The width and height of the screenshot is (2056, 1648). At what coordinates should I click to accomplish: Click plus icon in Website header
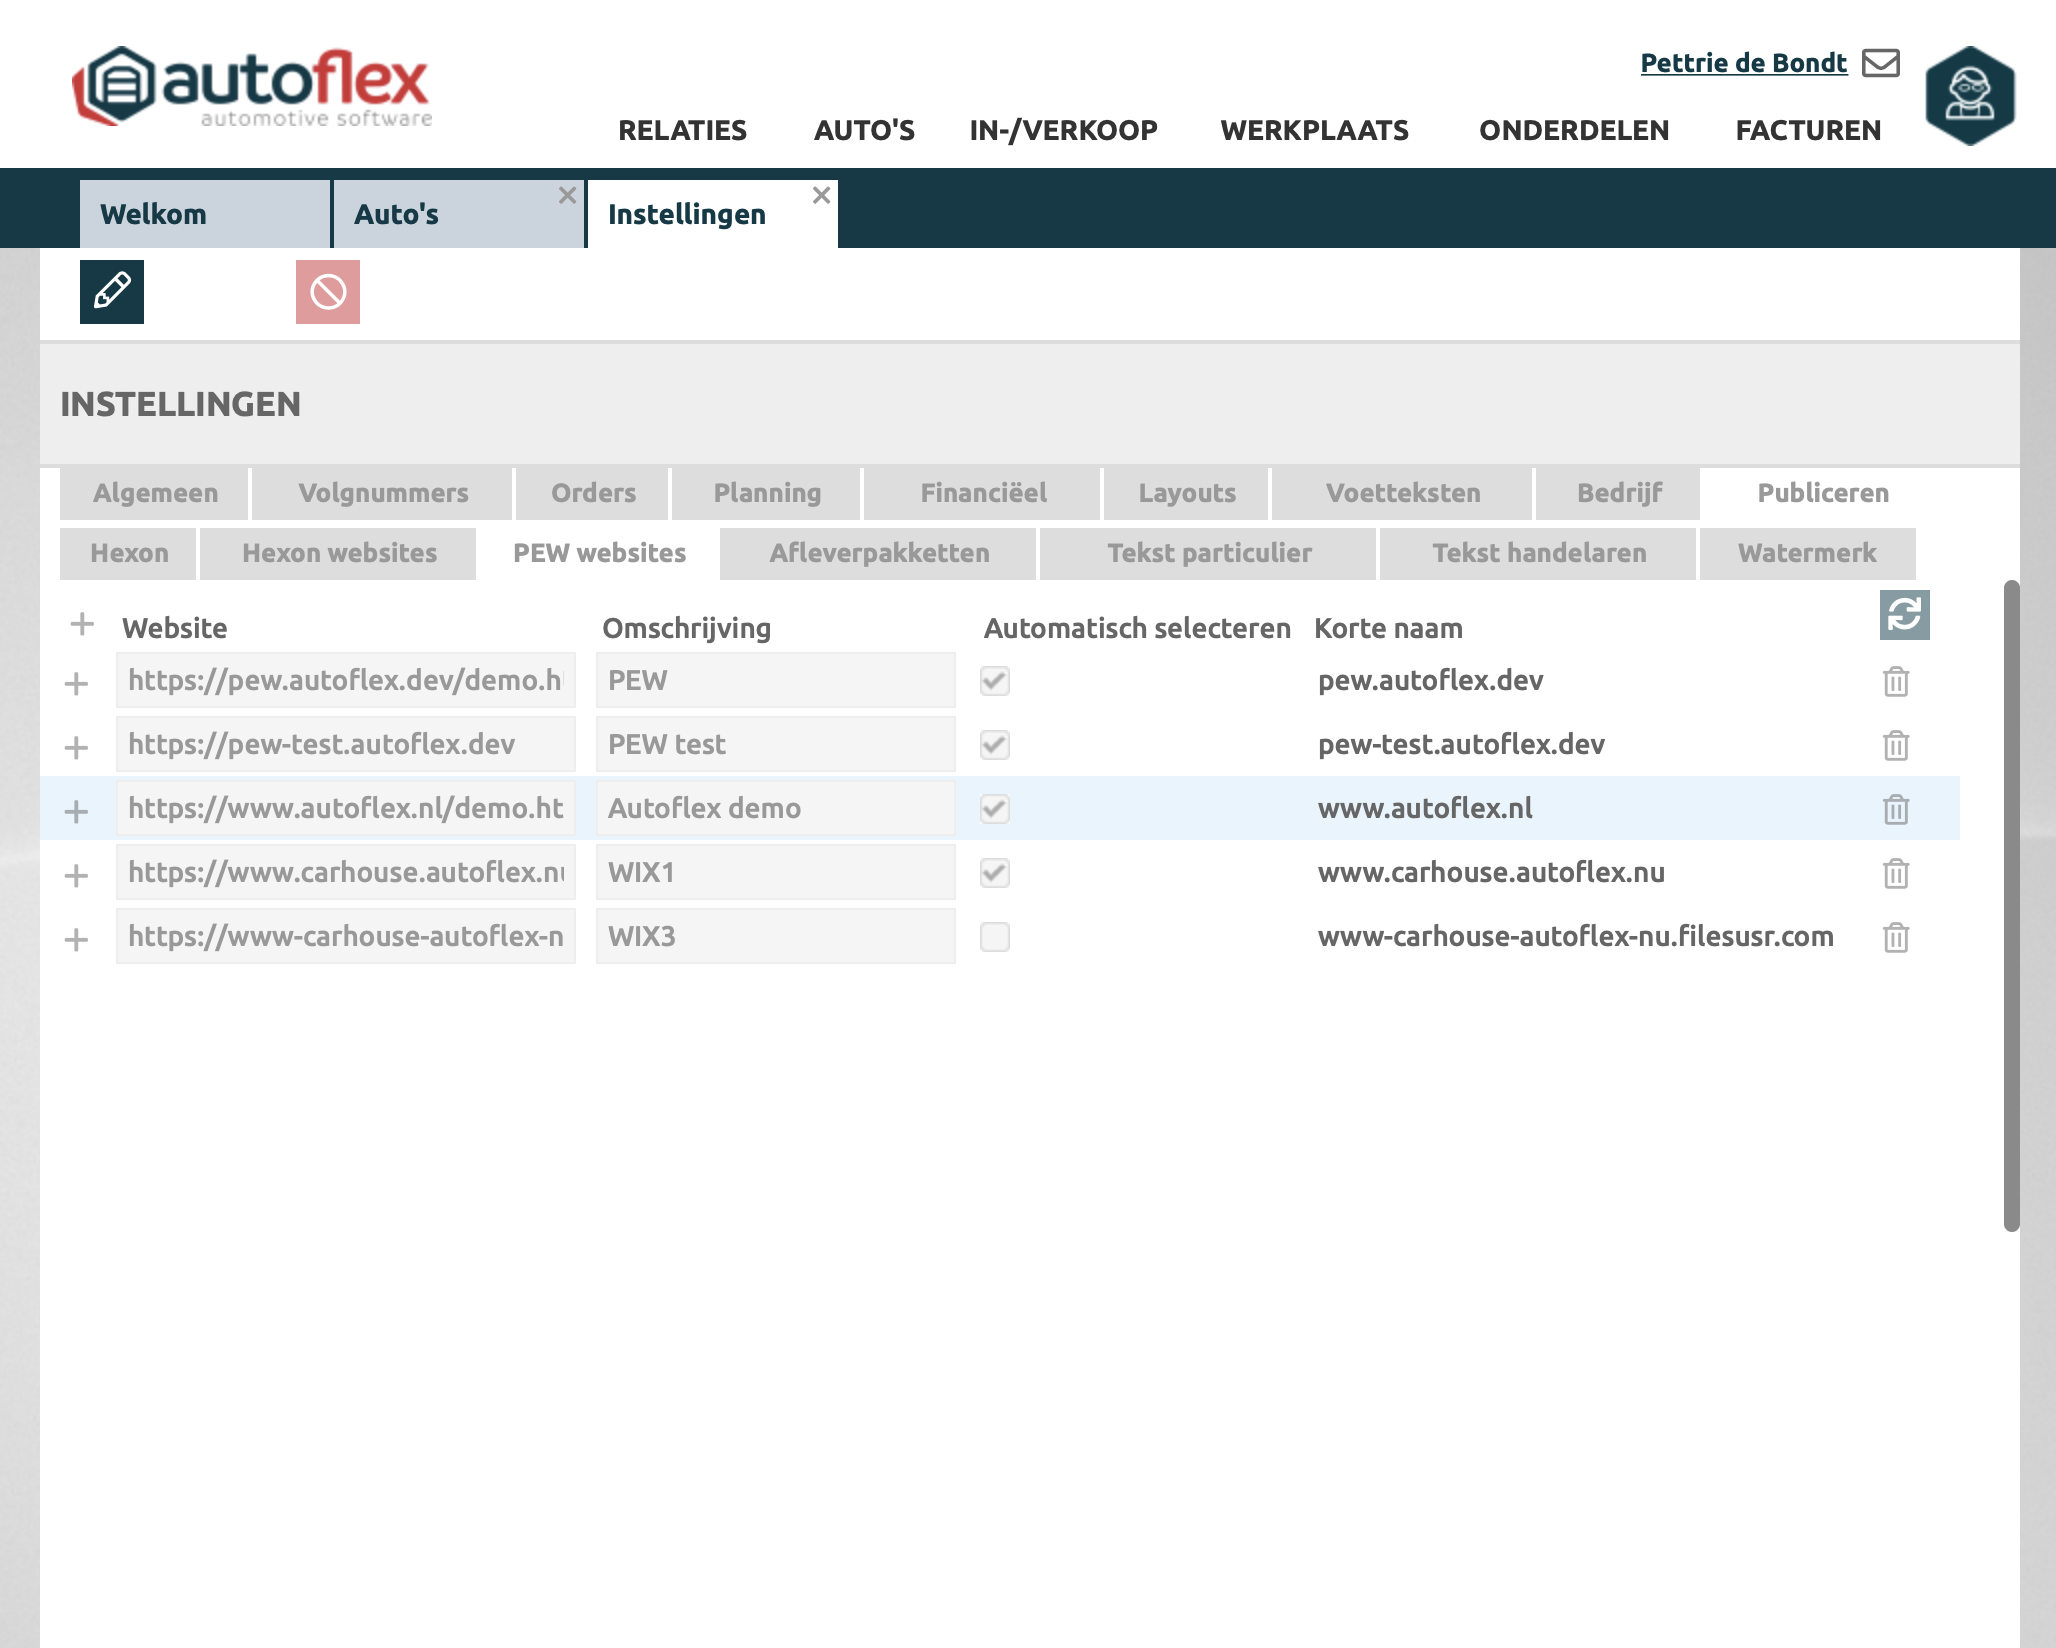coord(82,625)
